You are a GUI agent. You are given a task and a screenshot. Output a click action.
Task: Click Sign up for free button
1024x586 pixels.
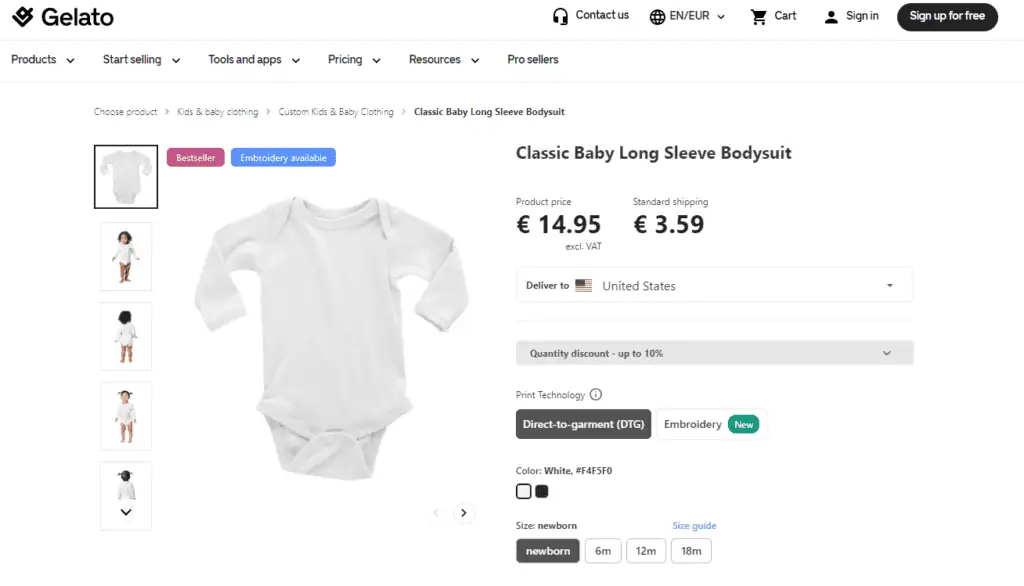click(947, 17)
